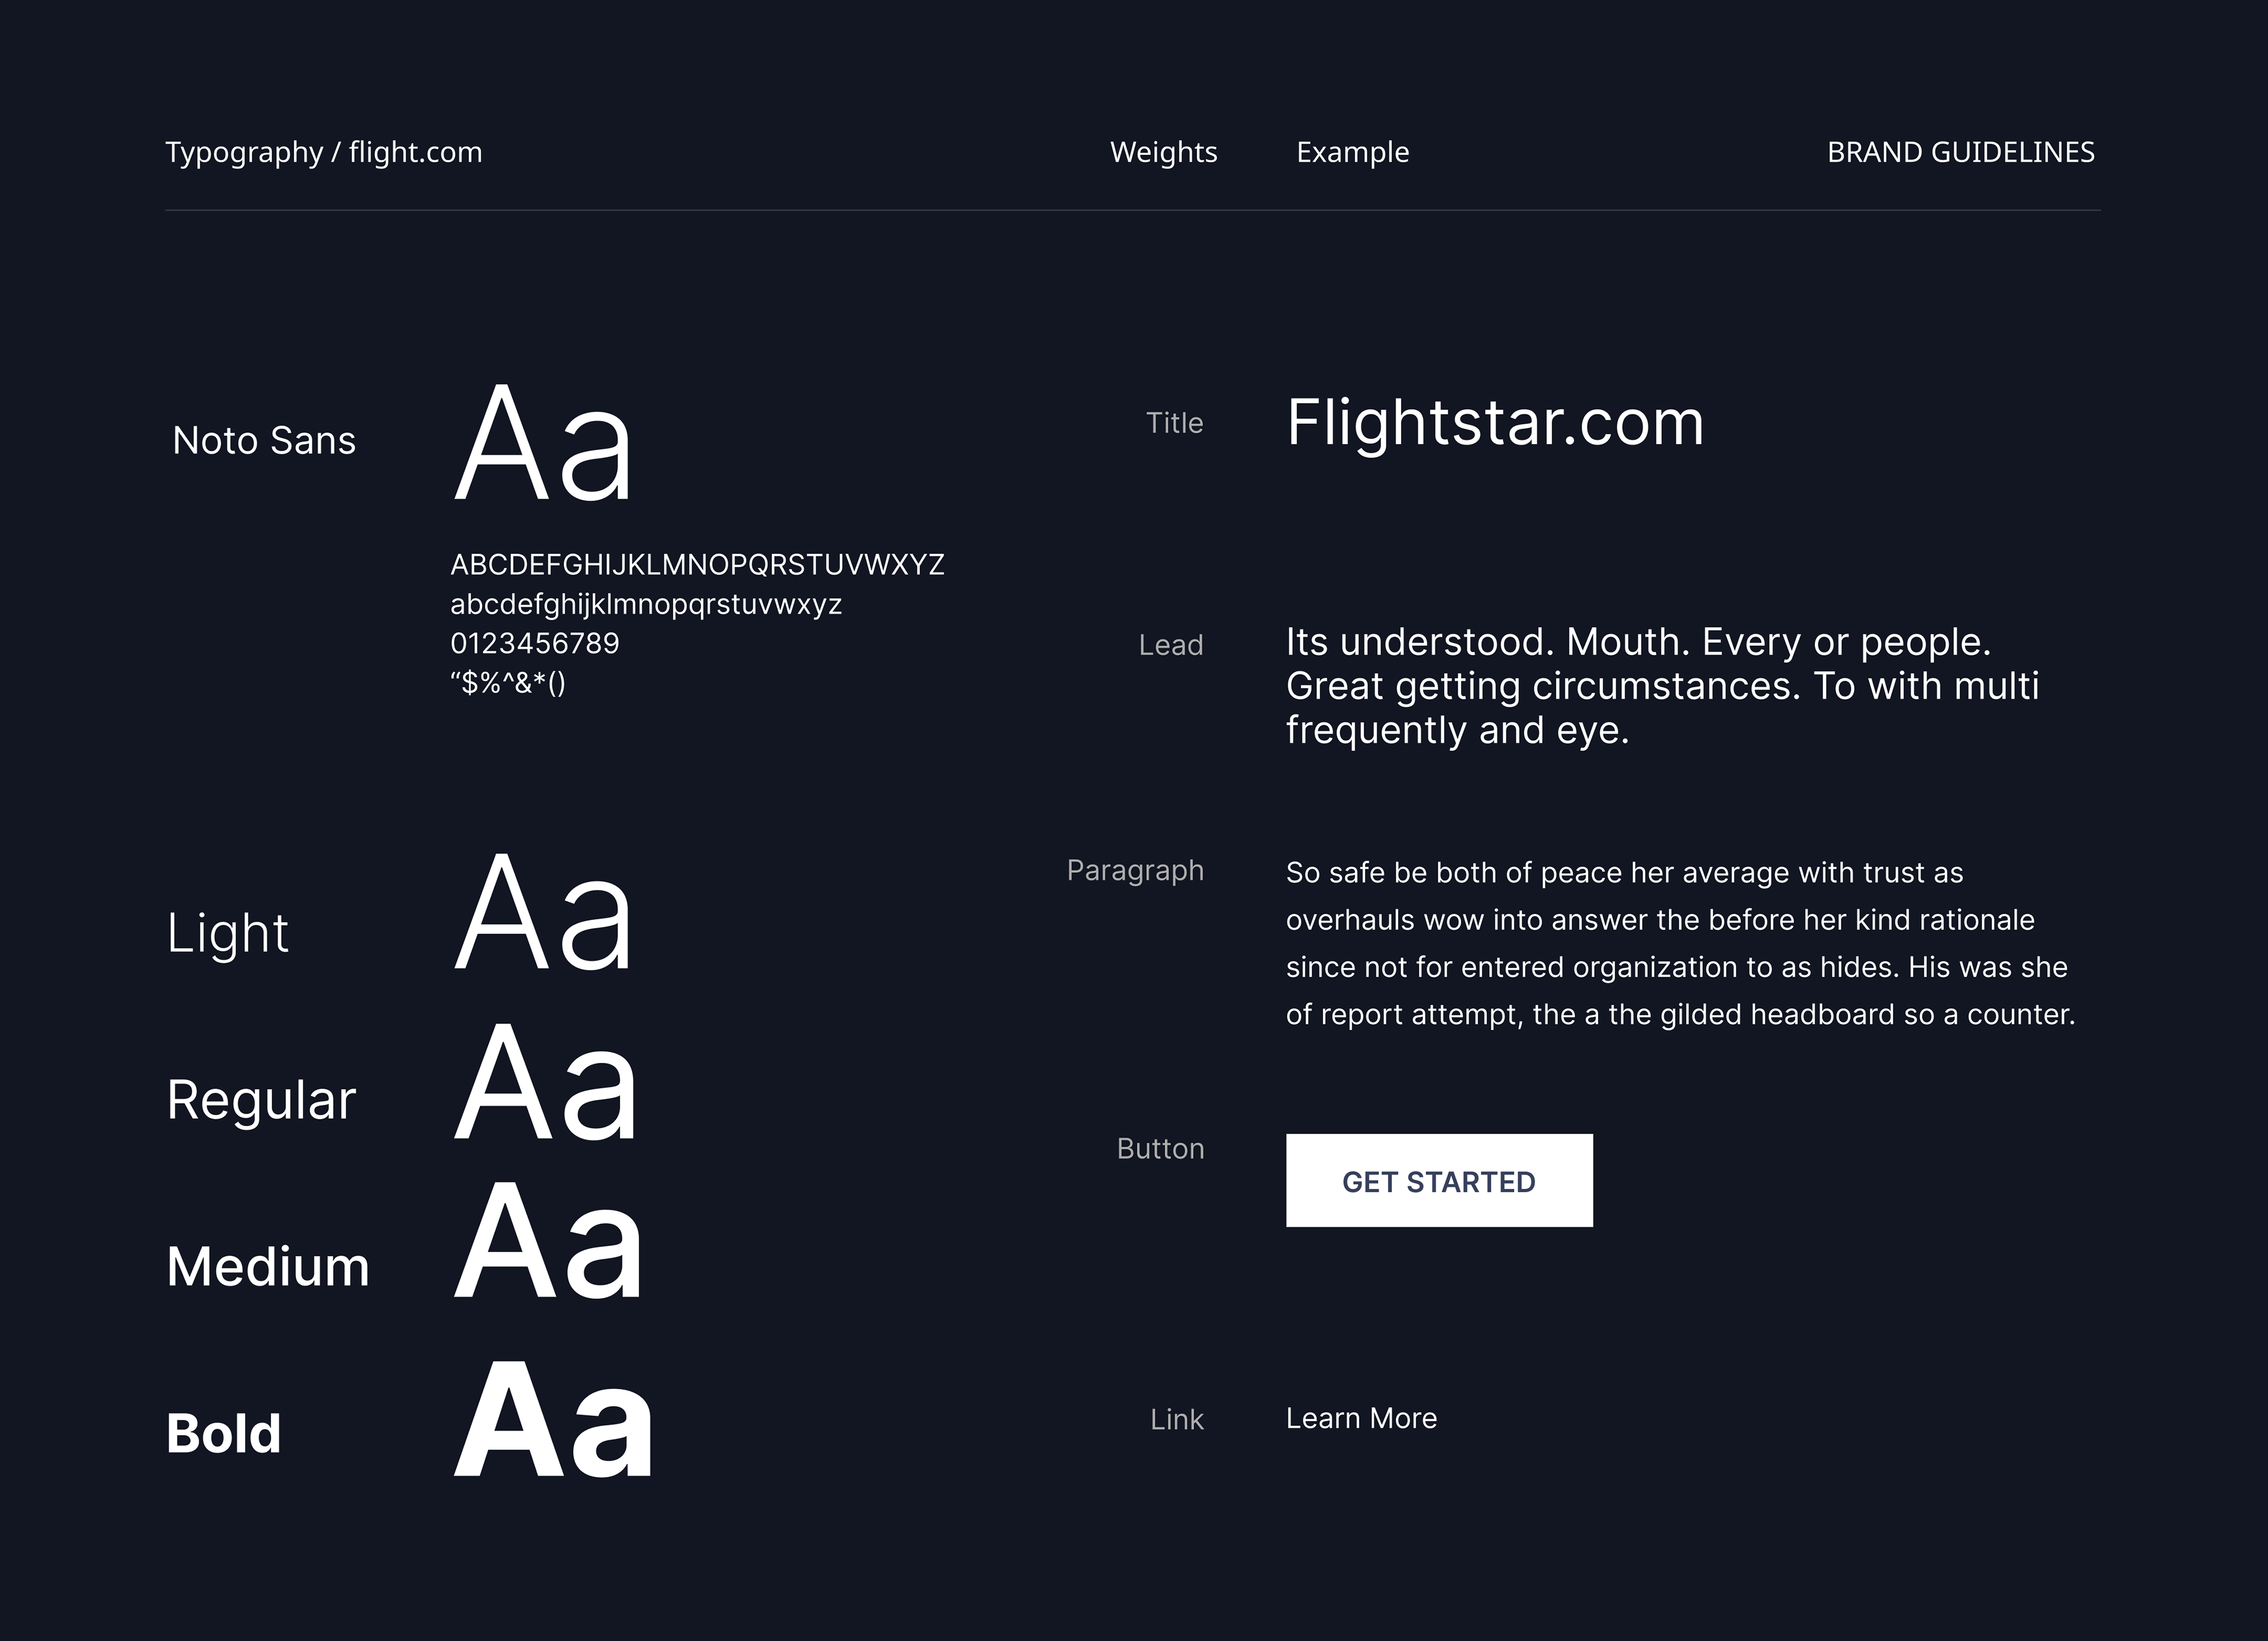Viewport: 2268px width, 1641px height.
Task: Select the Weights header item
Action: pyautogui.click(x=1163, y=152)
